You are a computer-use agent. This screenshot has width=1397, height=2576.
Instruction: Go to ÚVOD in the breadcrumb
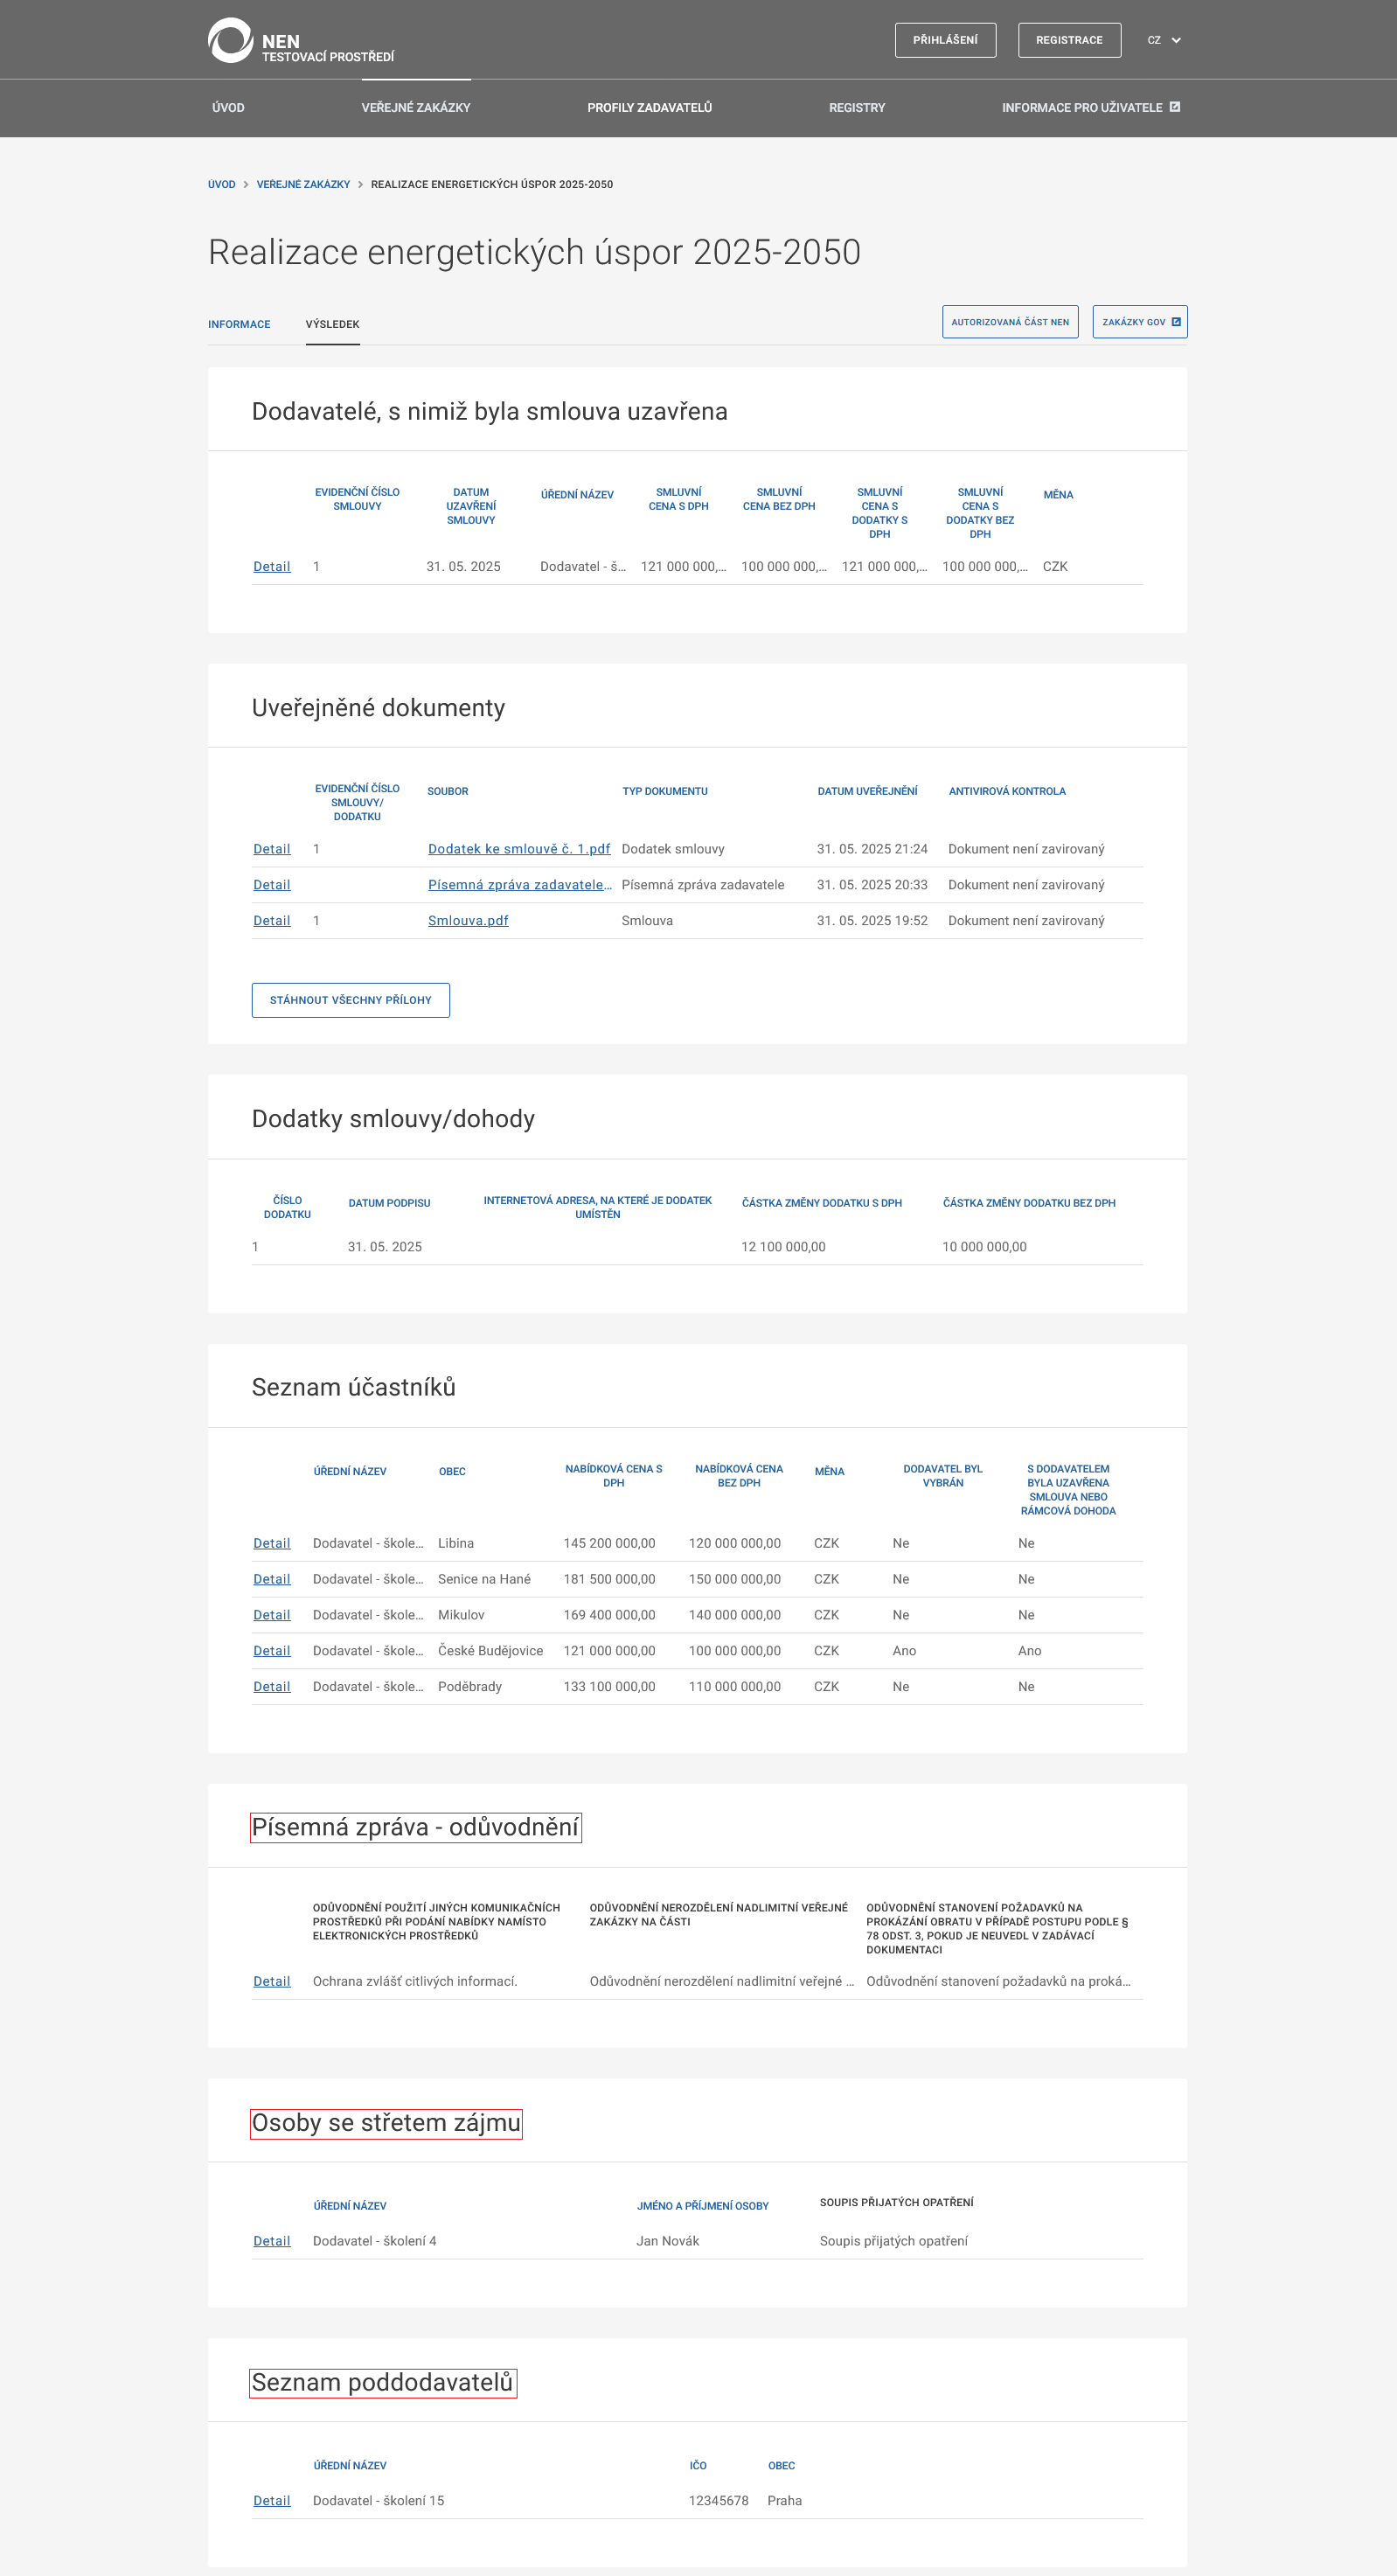pyautogui.click(x=221, y=184)
